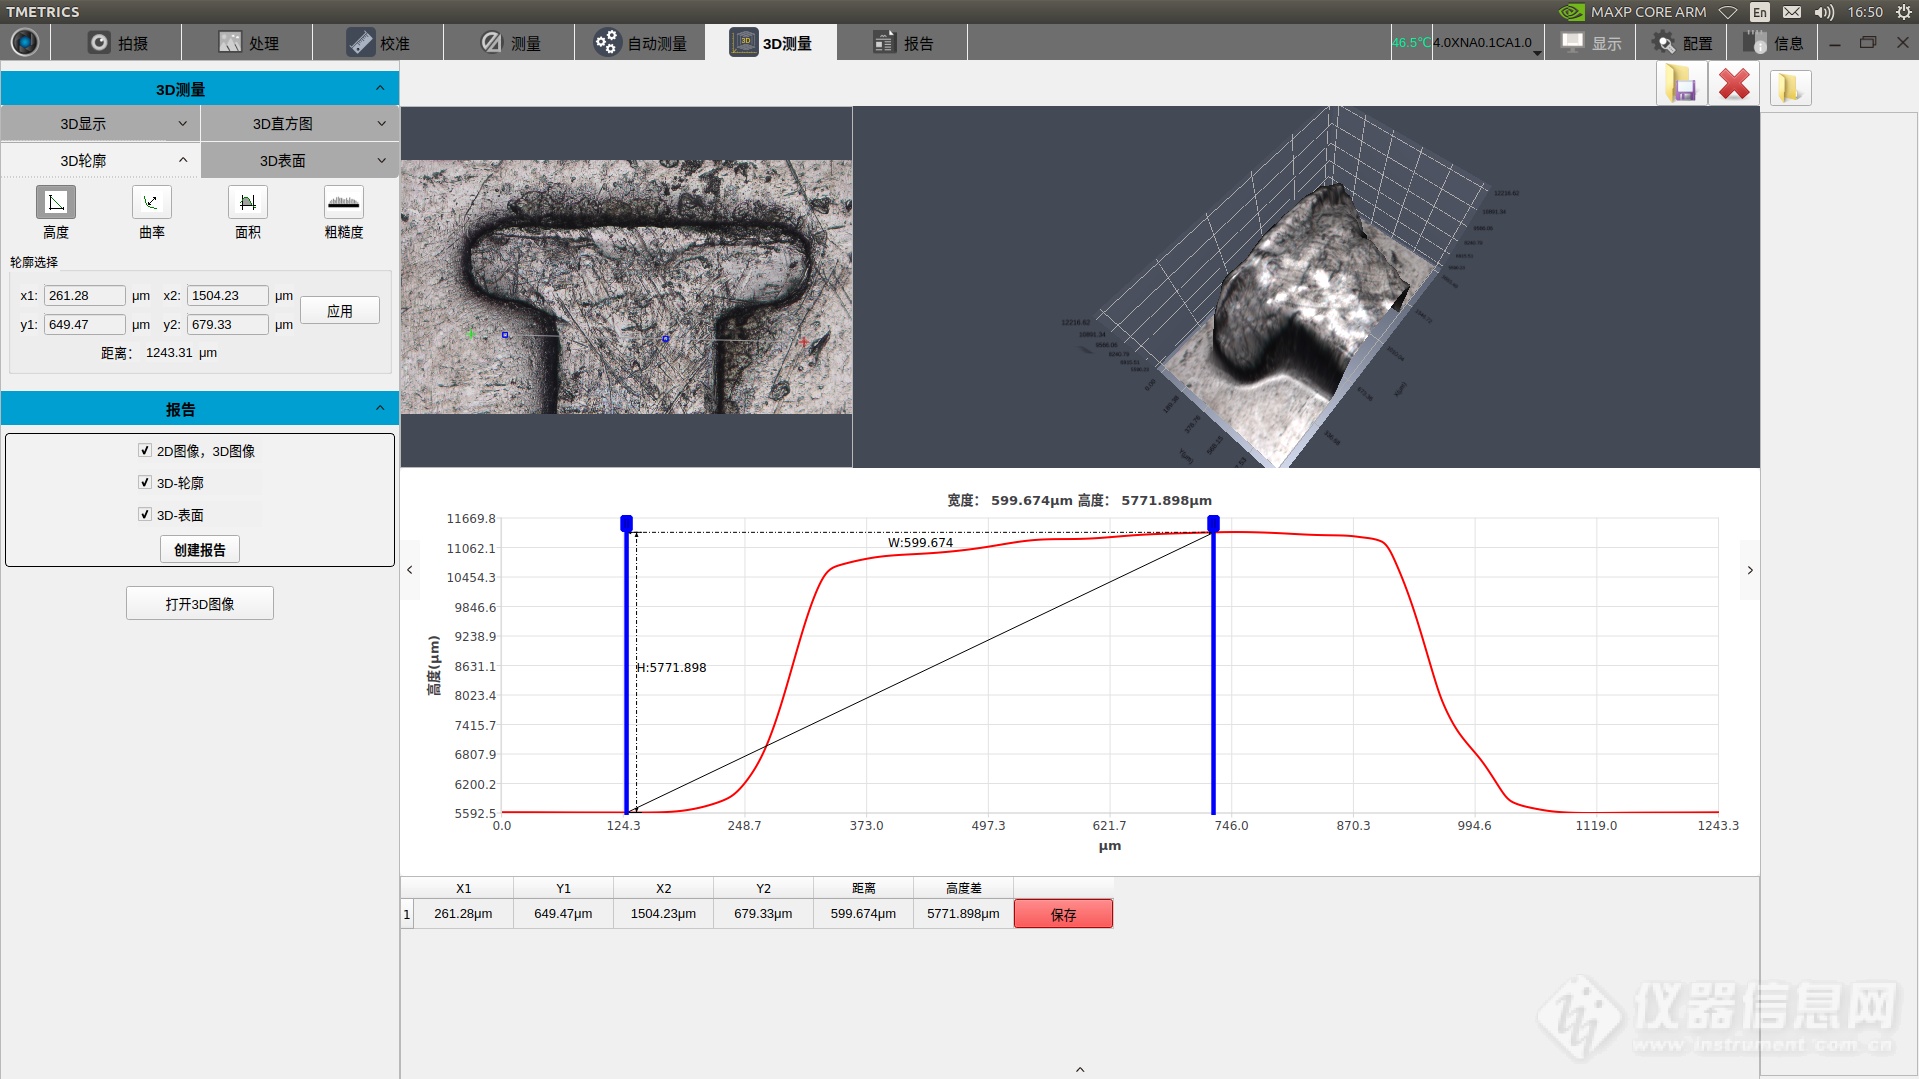Click the En input language indicator
This screenshot has height=1079, width=1919.
click(1760, 12)
